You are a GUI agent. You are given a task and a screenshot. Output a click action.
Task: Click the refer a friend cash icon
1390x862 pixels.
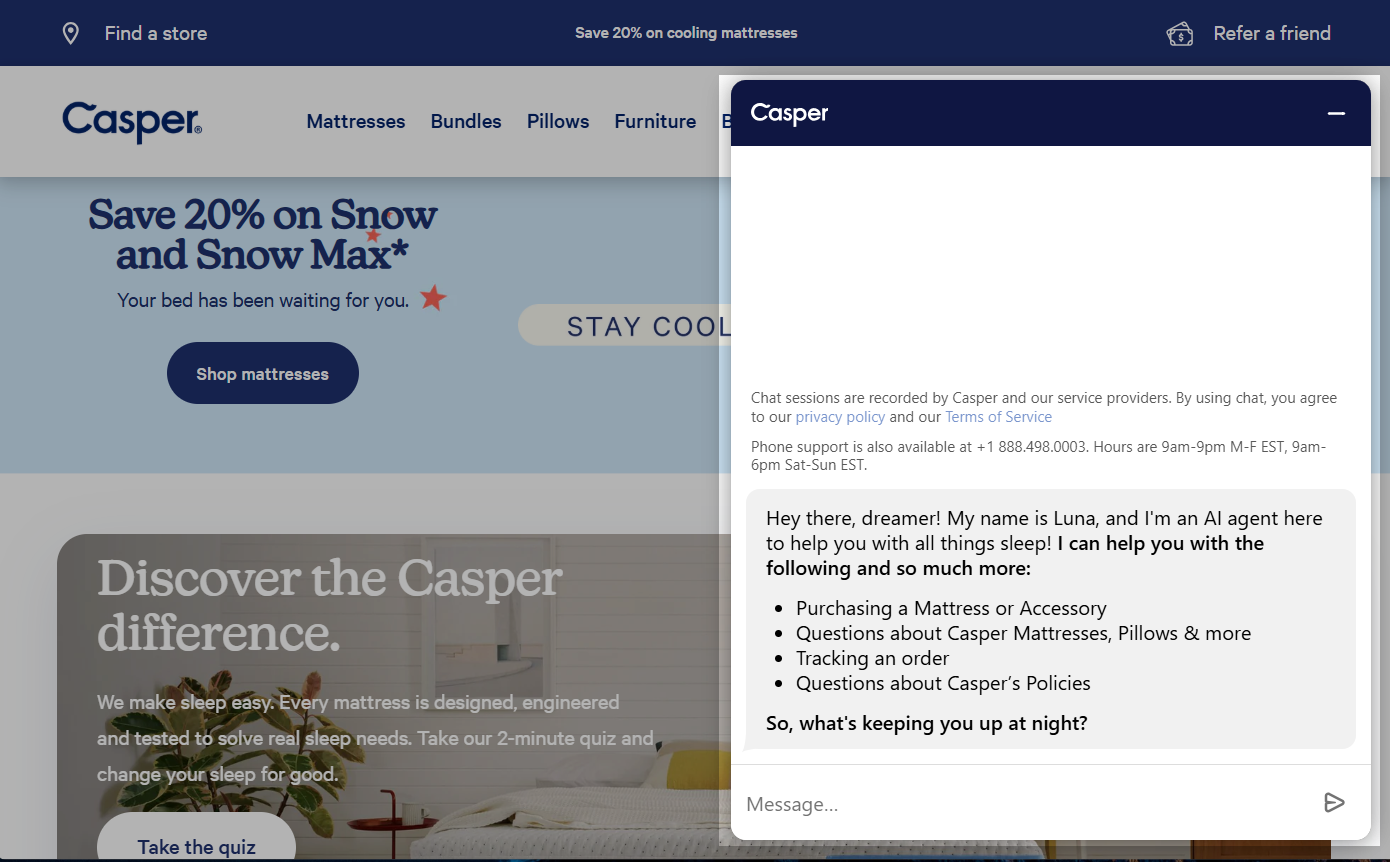1180,34
